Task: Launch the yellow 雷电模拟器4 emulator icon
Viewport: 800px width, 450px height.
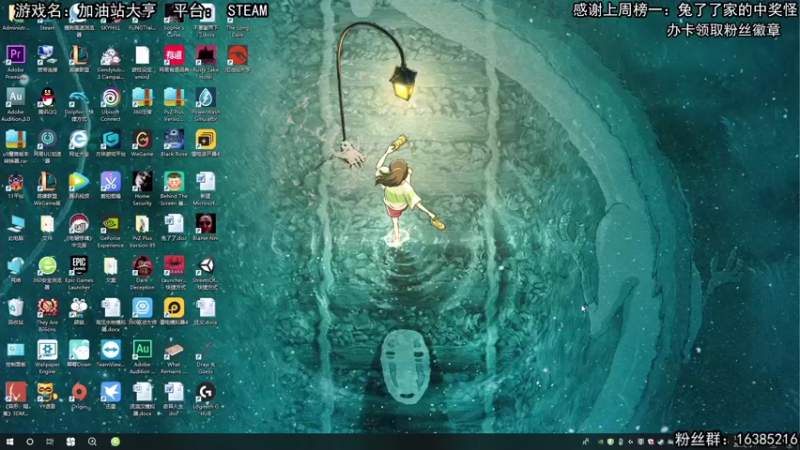Action: (x=173, y=308)
